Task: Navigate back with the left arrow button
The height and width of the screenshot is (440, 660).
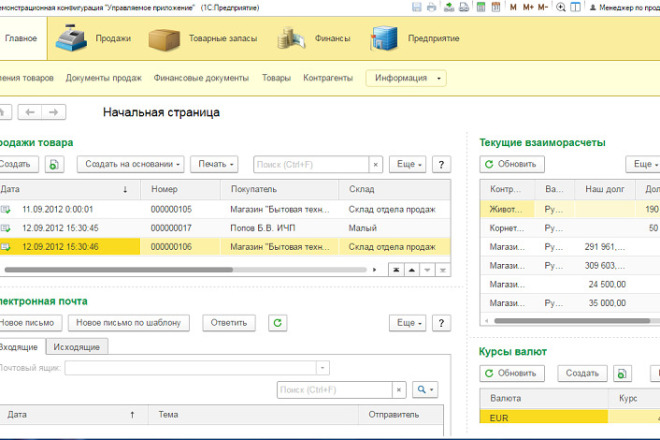Action: click(x=30, y=112)
